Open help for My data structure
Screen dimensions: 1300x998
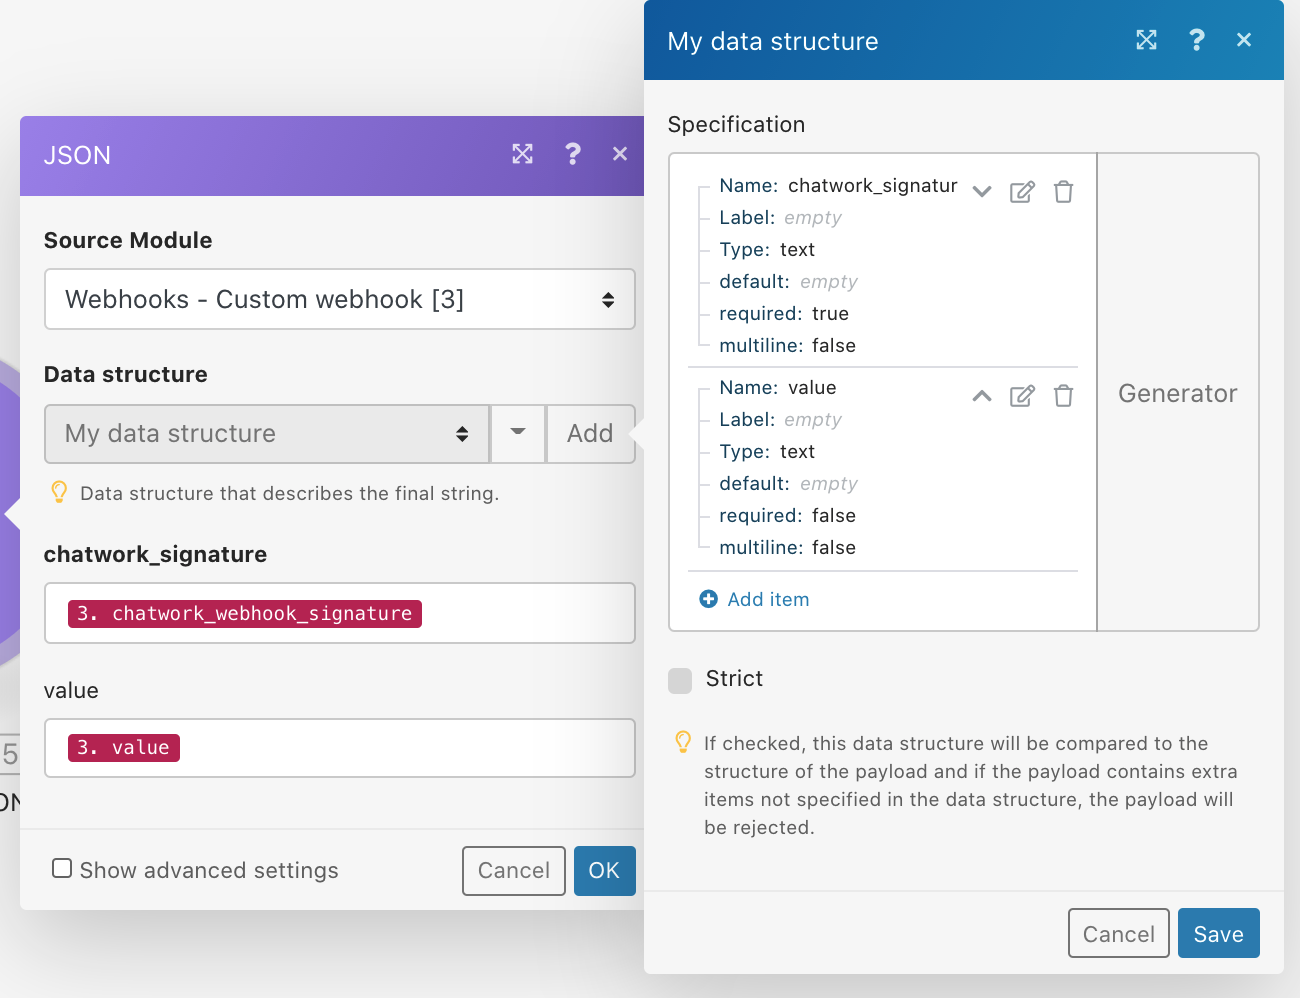(x=1196, y=40)
